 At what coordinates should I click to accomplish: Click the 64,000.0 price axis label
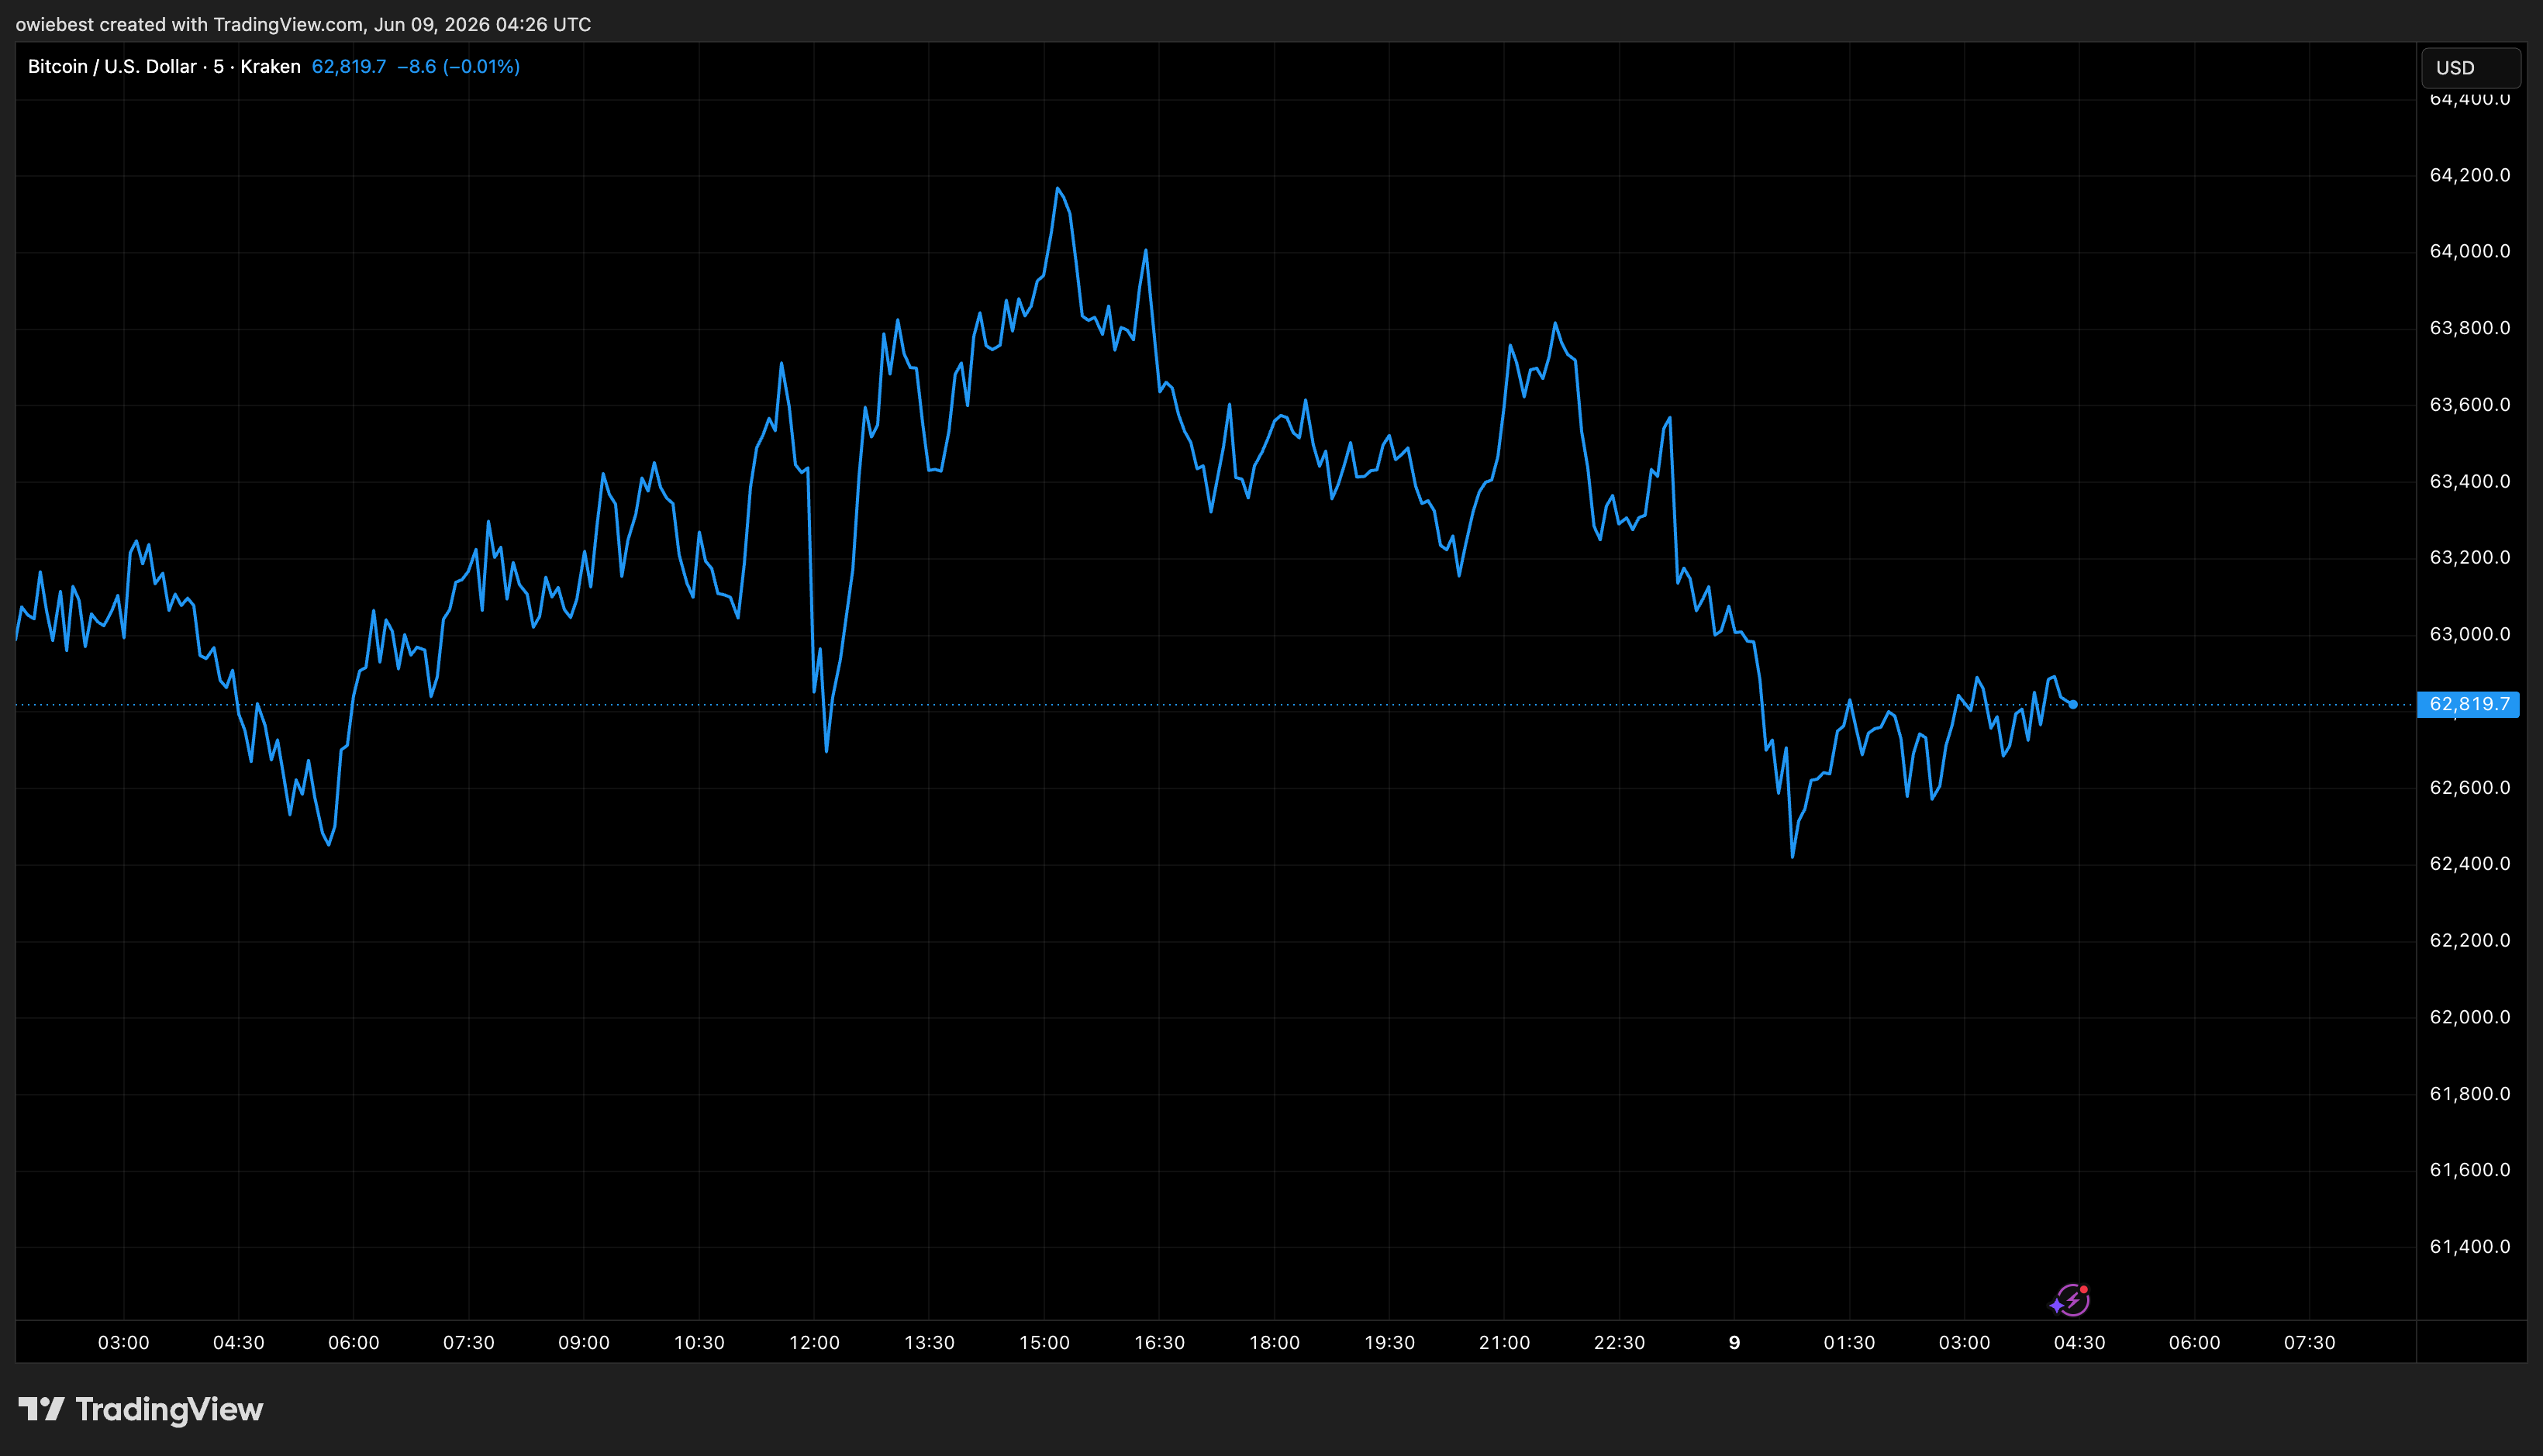pyautogui.click(x=2469, y=251)
